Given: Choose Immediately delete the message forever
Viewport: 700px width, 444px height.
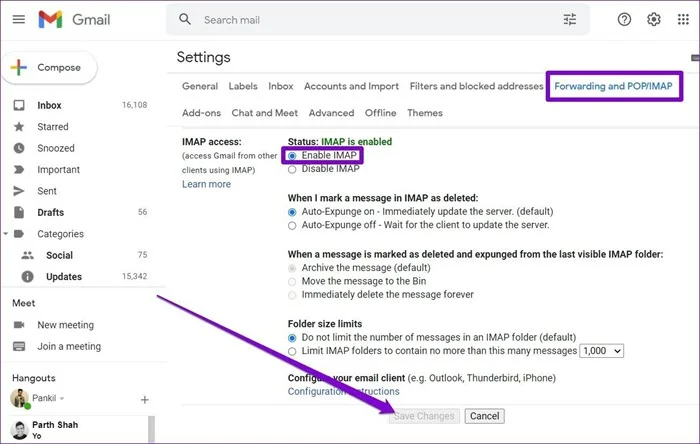Looking at the screenshot, I should (292, 295).
